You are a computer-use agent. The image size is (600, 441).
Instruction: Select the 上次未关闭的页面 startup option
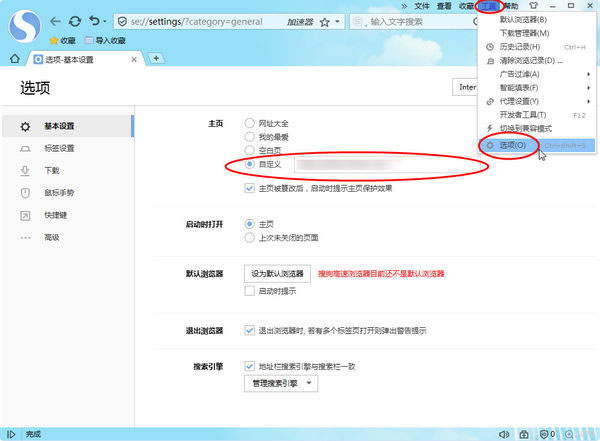250,239
